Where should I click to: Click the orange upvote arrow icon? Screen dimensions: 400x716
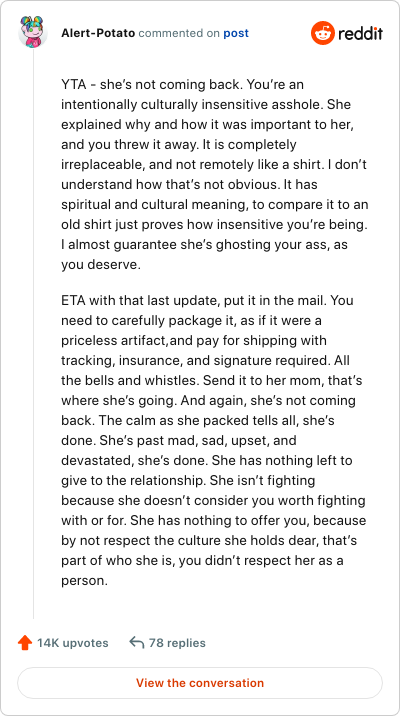(x=24, y=643)
